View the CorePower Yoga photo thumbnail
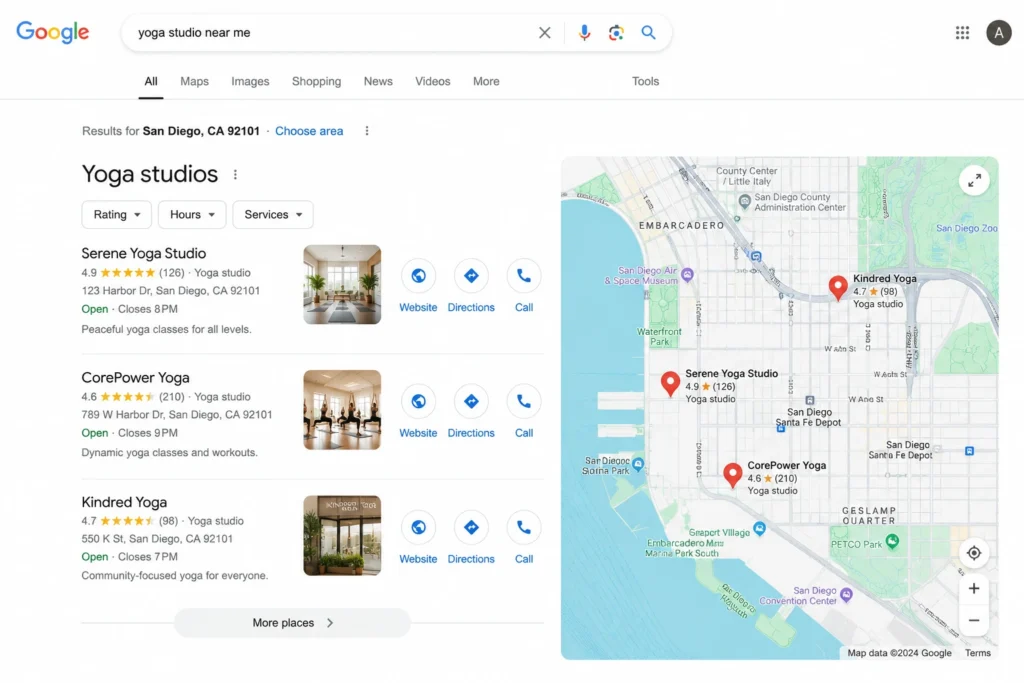 click(342, 410)
